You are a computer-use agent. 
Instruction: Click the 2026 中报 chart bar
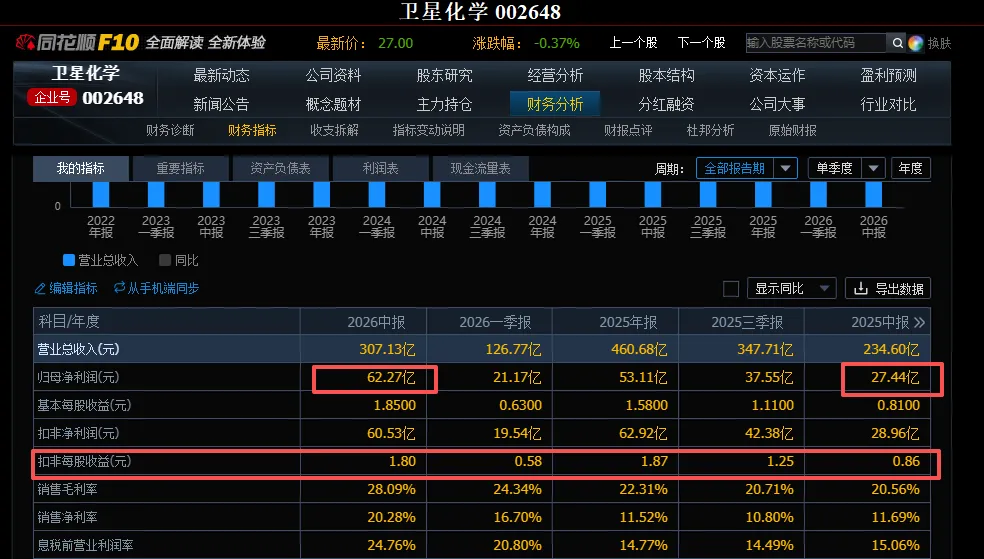(874, 194)
